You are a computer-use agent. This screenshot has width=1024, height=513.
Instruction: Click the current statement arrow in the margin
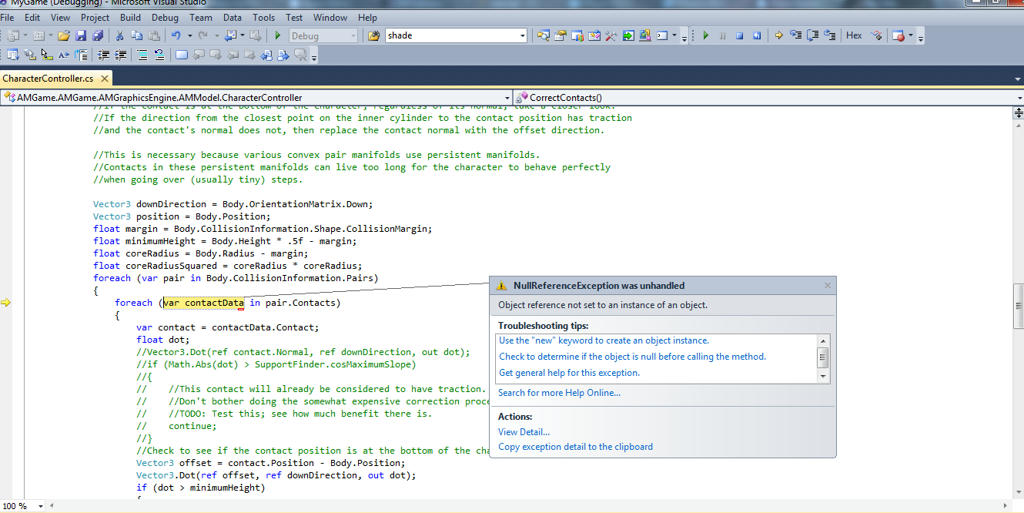tap(6, 303)
